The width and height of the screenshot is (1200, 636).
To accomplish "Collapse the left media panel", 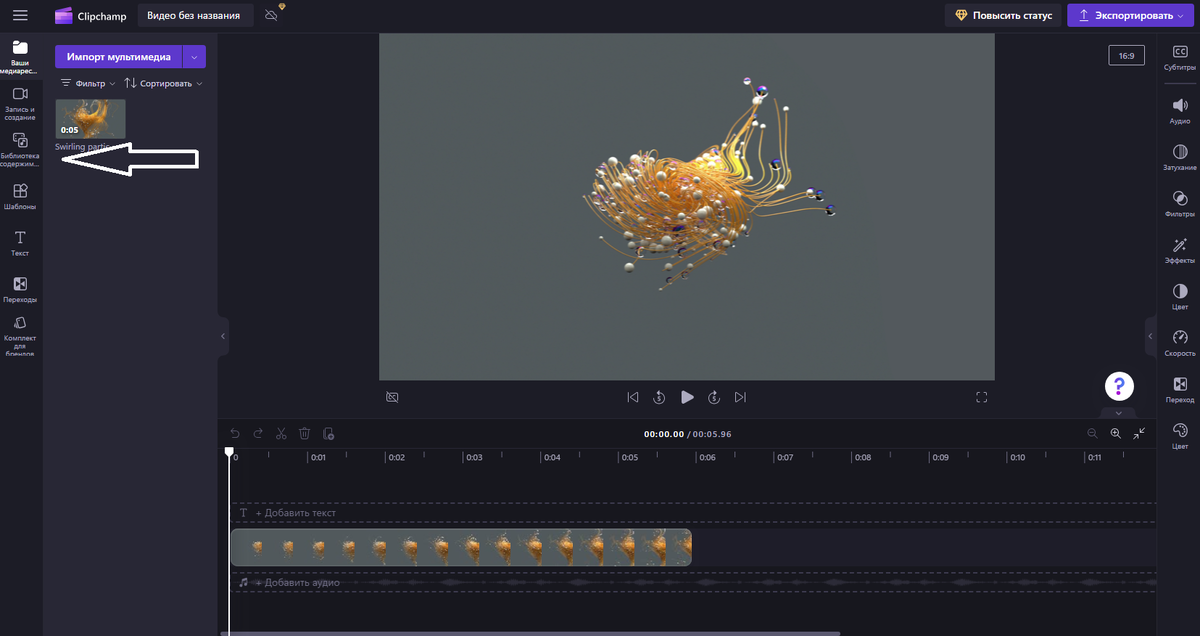I will click(x=223, y=337).
